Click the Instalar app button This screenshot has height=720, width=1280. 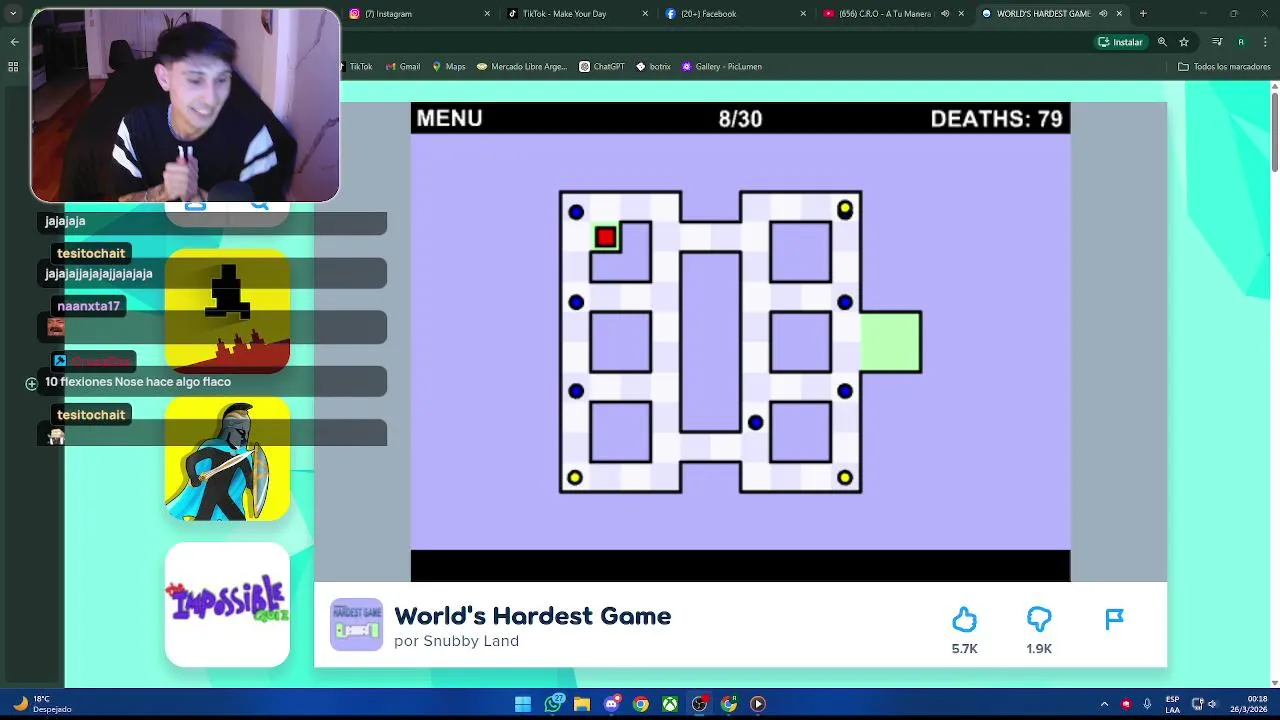1121,42
